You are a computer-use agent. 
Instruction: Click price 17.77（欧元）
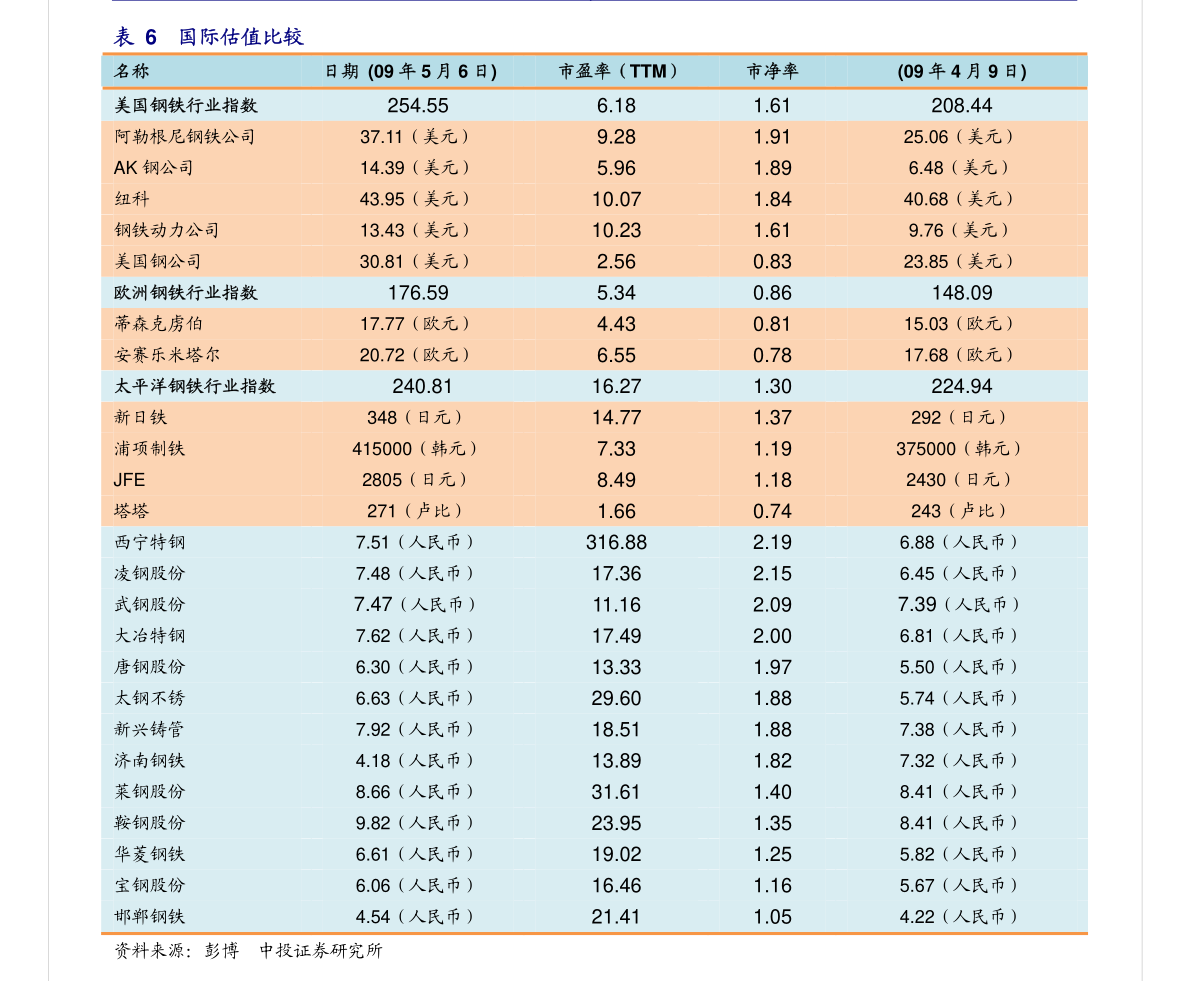(x=415, y=323)
